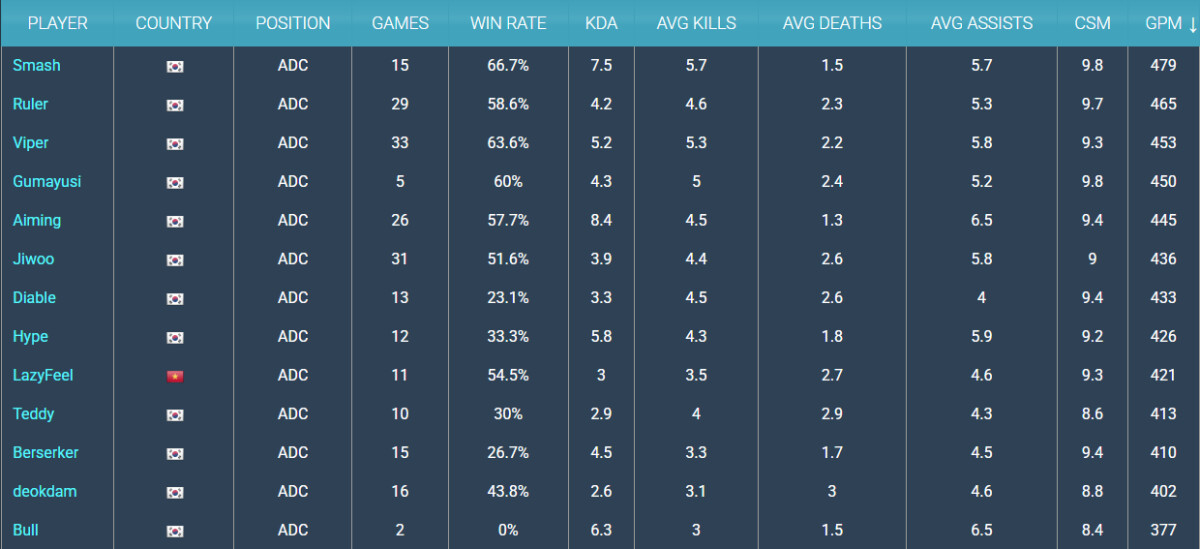This screenshot has height=549, width=1200.
Task: Sort by the KDA column header
Action: 601,23
